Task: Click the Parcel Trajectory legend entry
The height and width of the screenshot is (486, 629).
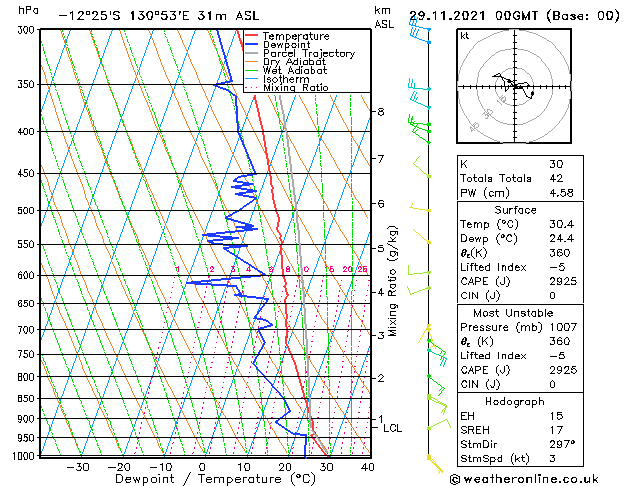Action: tap(300, 53)
